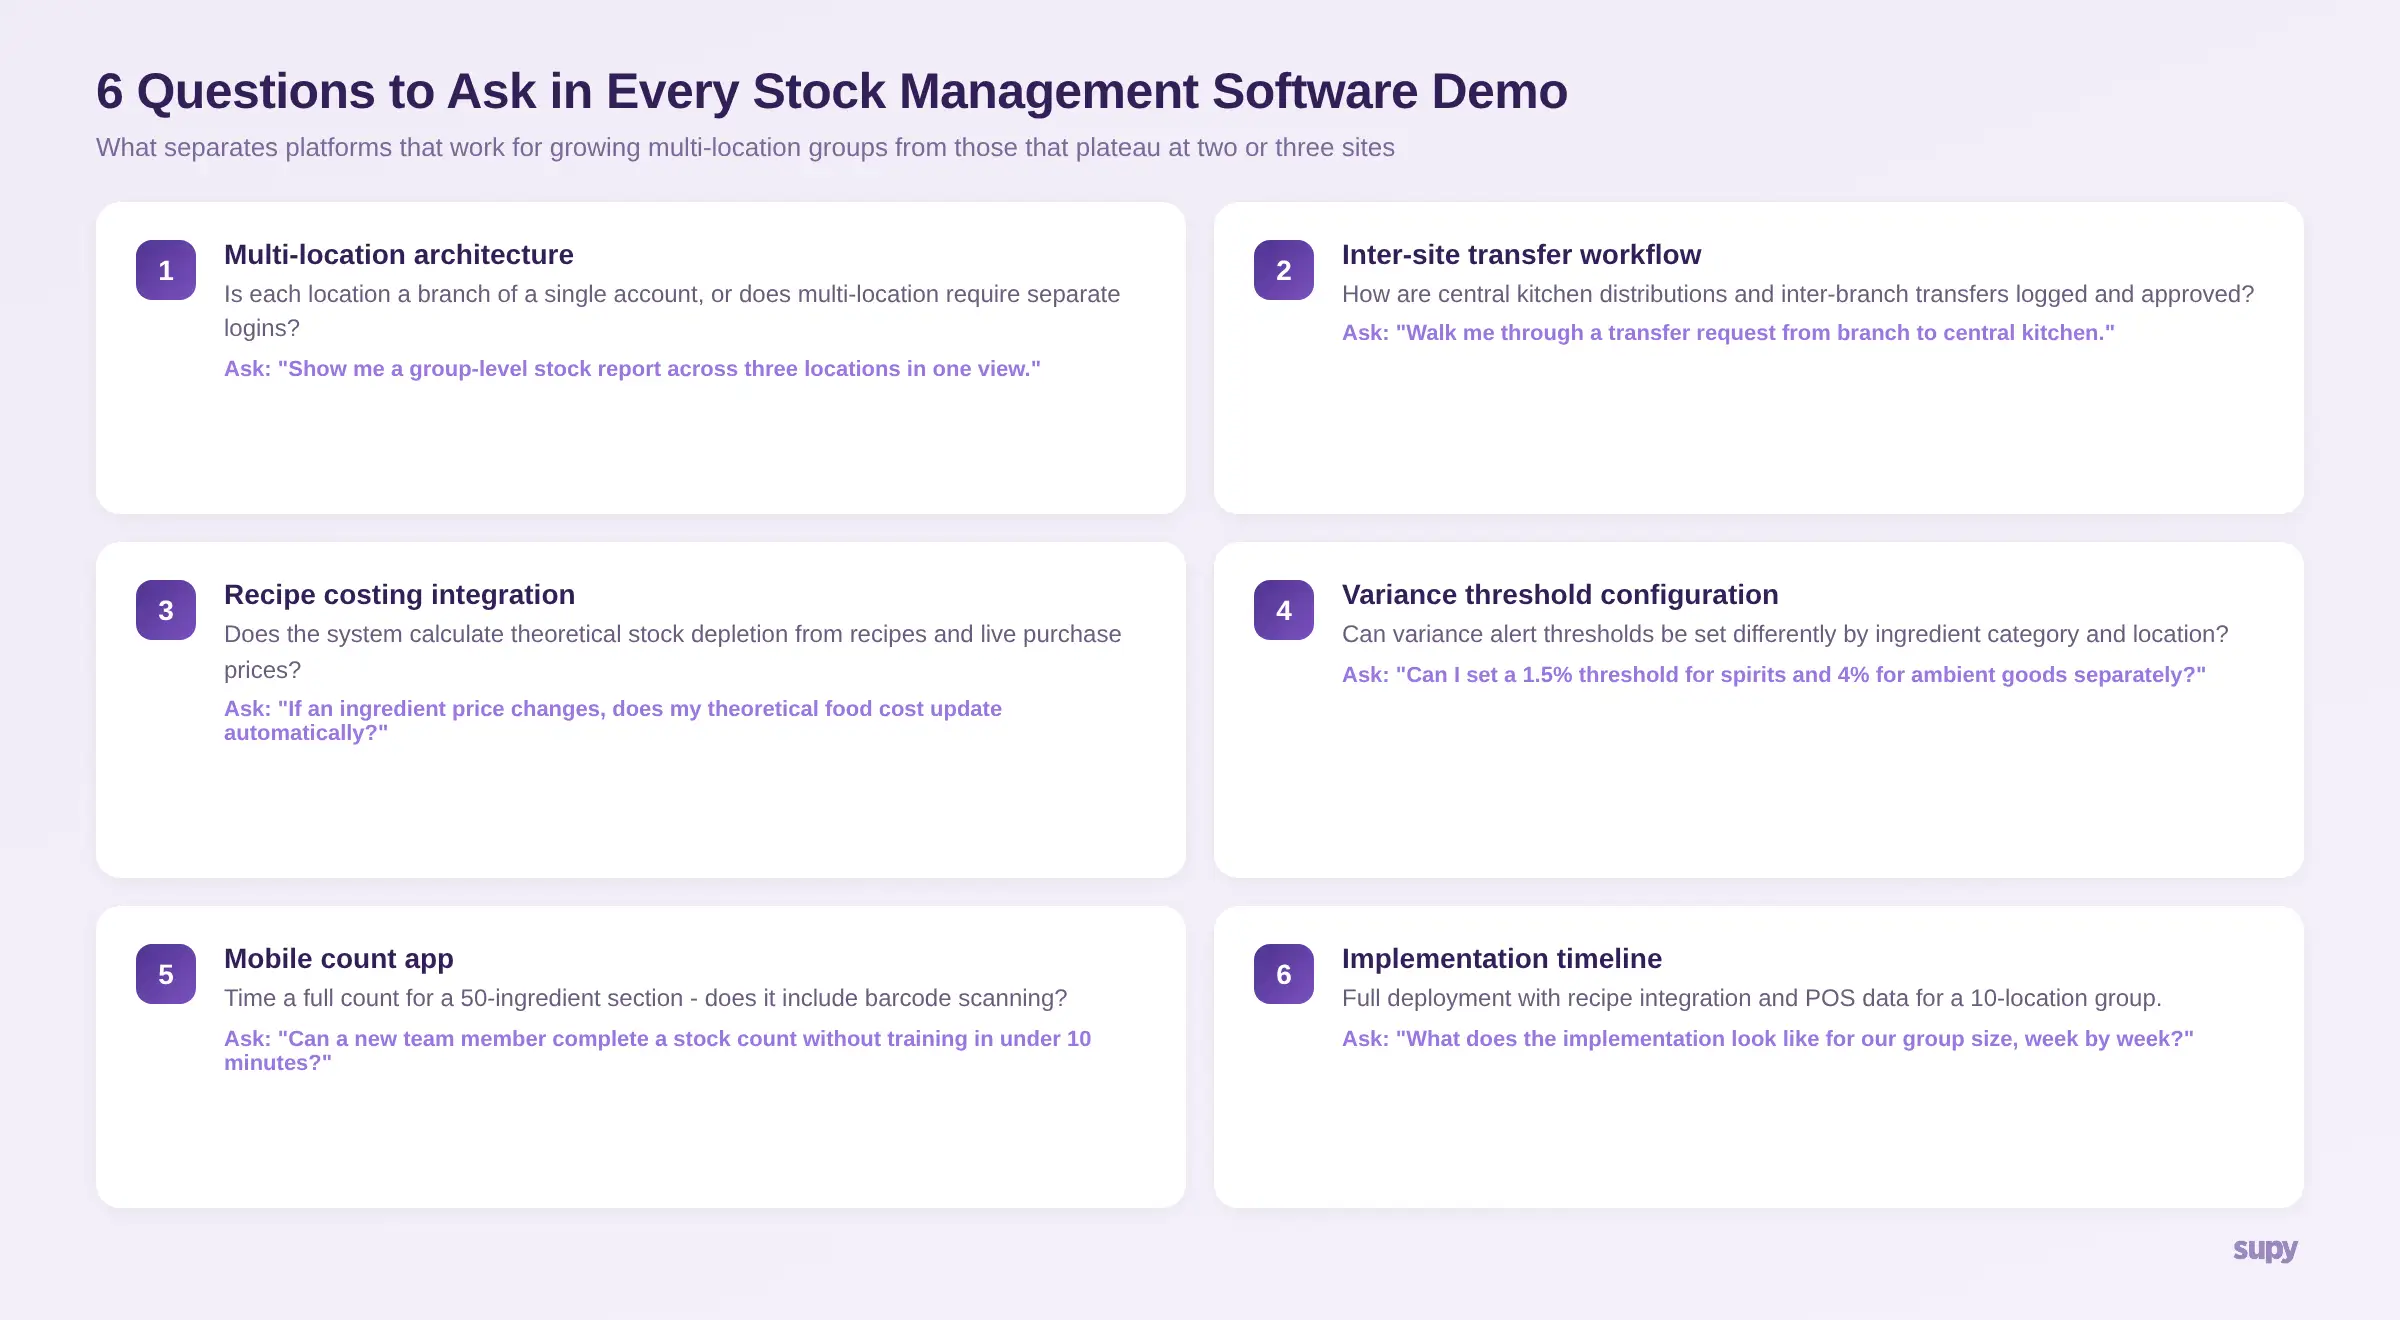
Task: Click the purple badge numbered 1
Action: (166, 269)
